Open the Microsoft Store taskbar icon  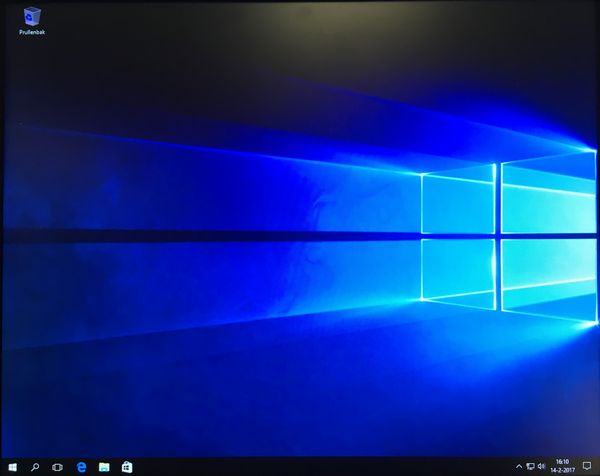click(x=127, y=467)
